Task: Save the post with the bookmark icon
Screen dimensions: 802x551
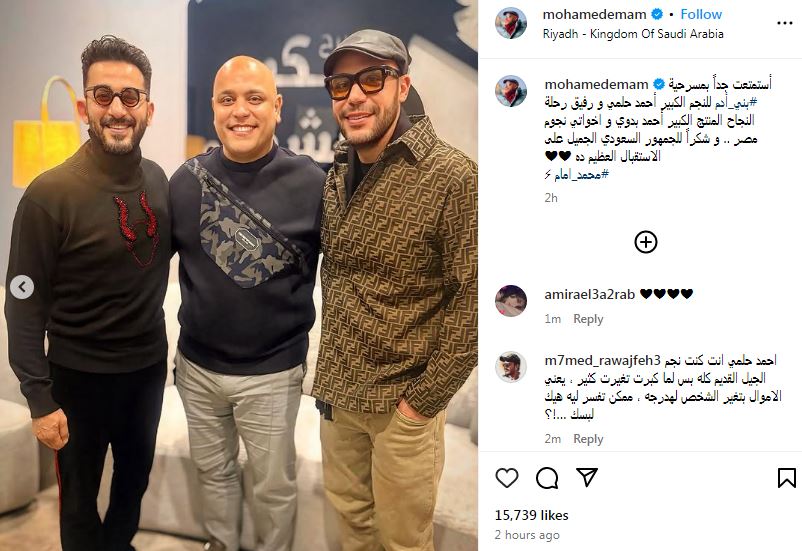Action: coord(787,478)
